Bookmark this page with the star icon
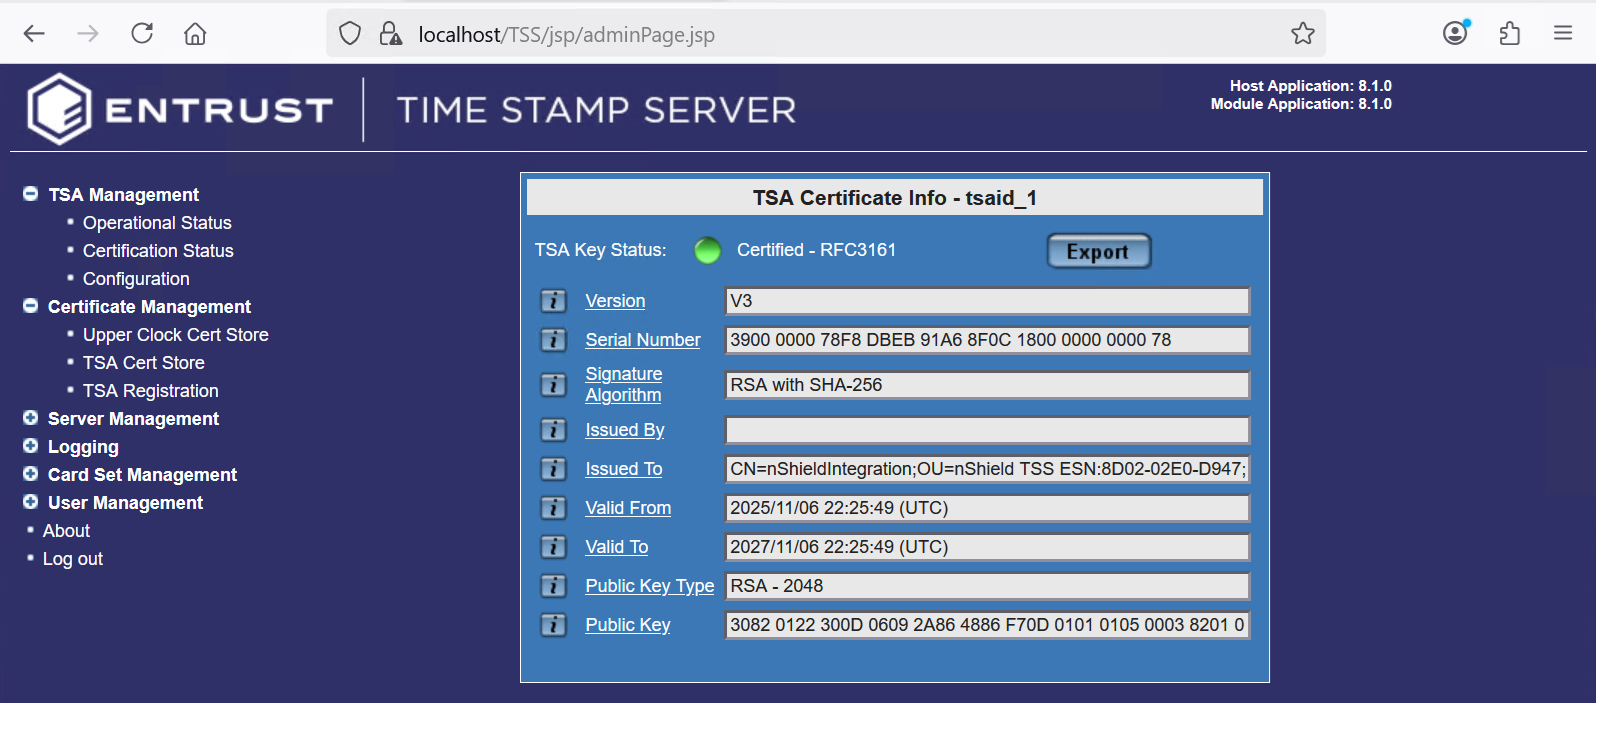The width and height of the screenshot is (1602, 747). coord(1302,34)
